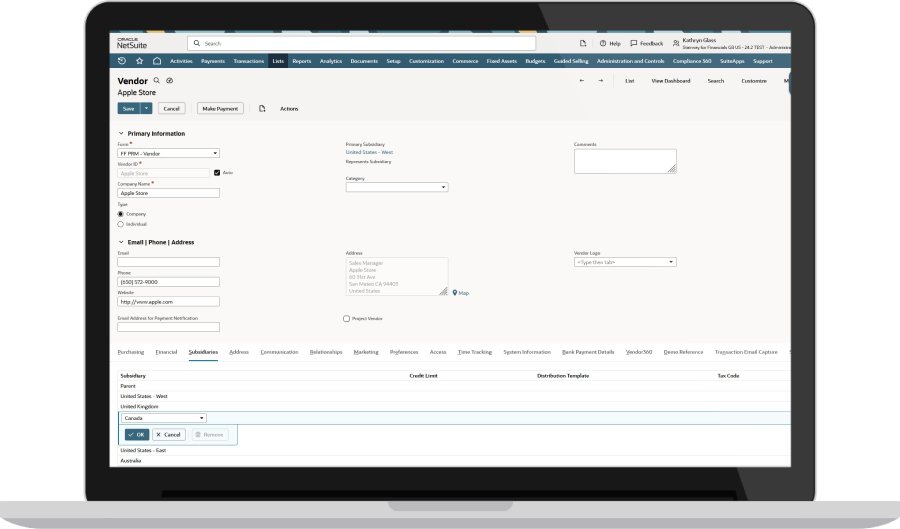Click the create new document icon beside Help
This screenshot has width=900, height=529.
(583, 43)
